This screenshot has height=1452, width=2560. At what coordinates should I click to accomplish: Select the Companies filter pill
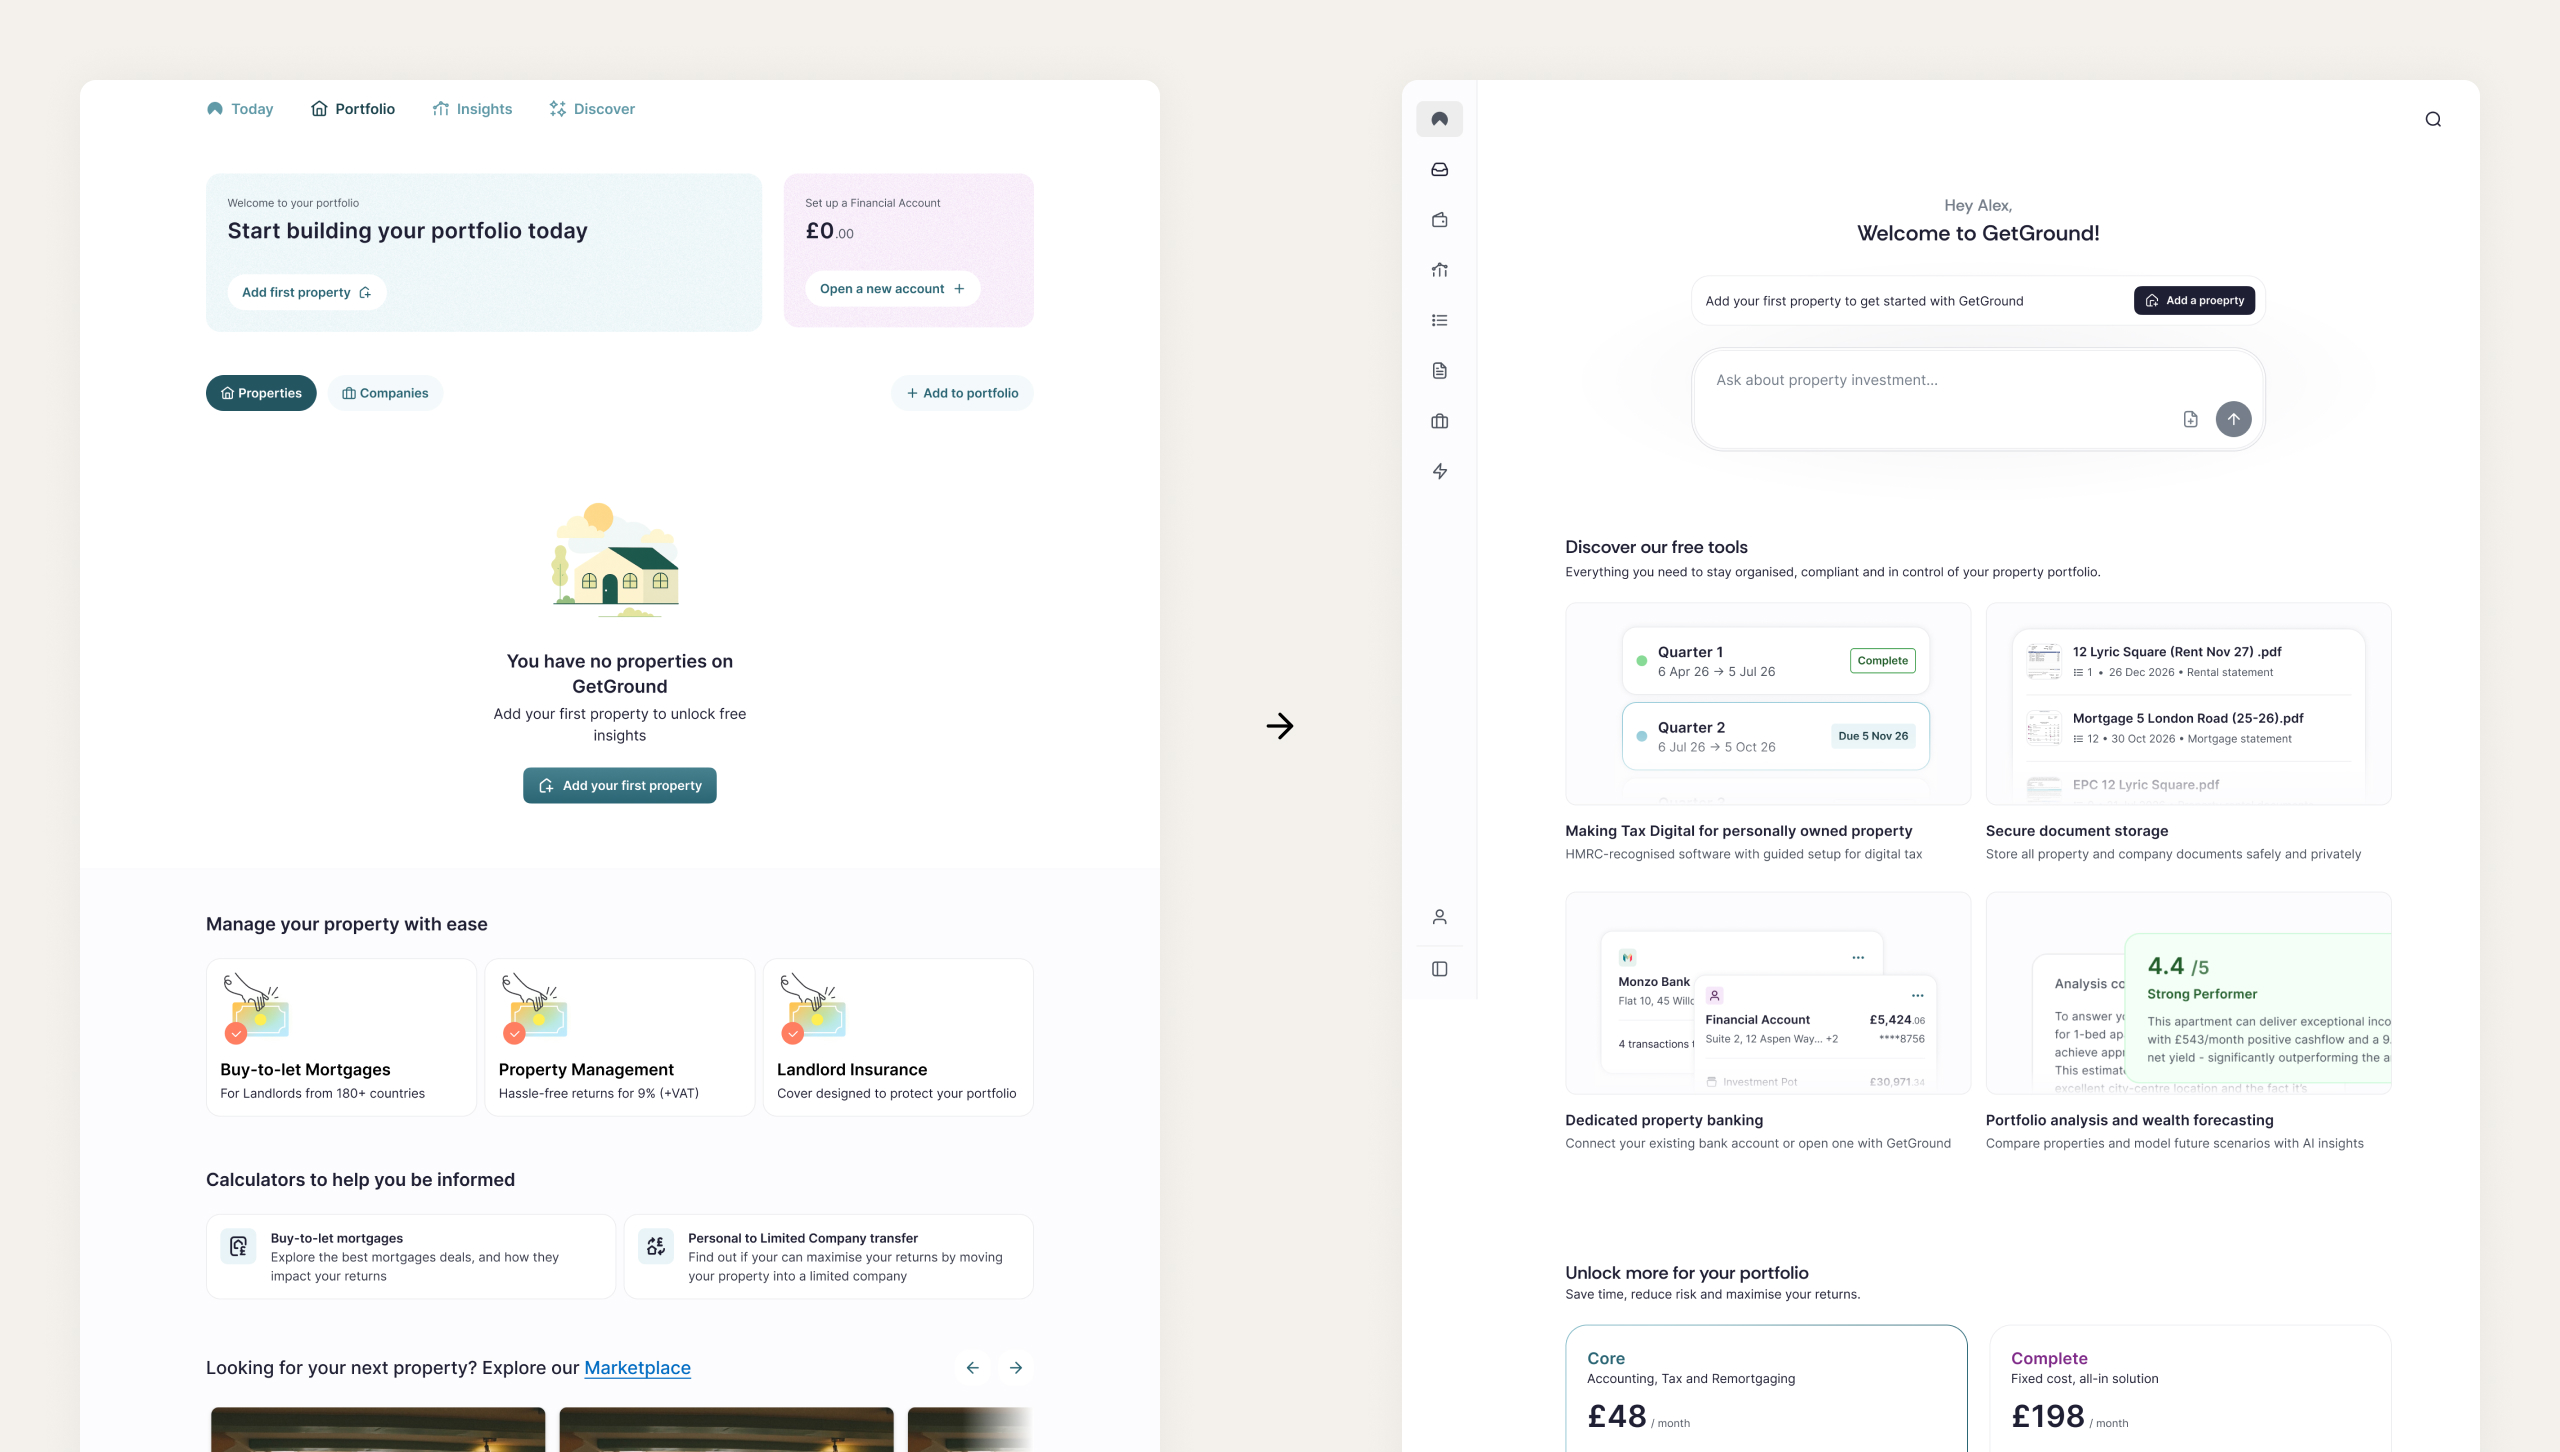click(385, 393)
